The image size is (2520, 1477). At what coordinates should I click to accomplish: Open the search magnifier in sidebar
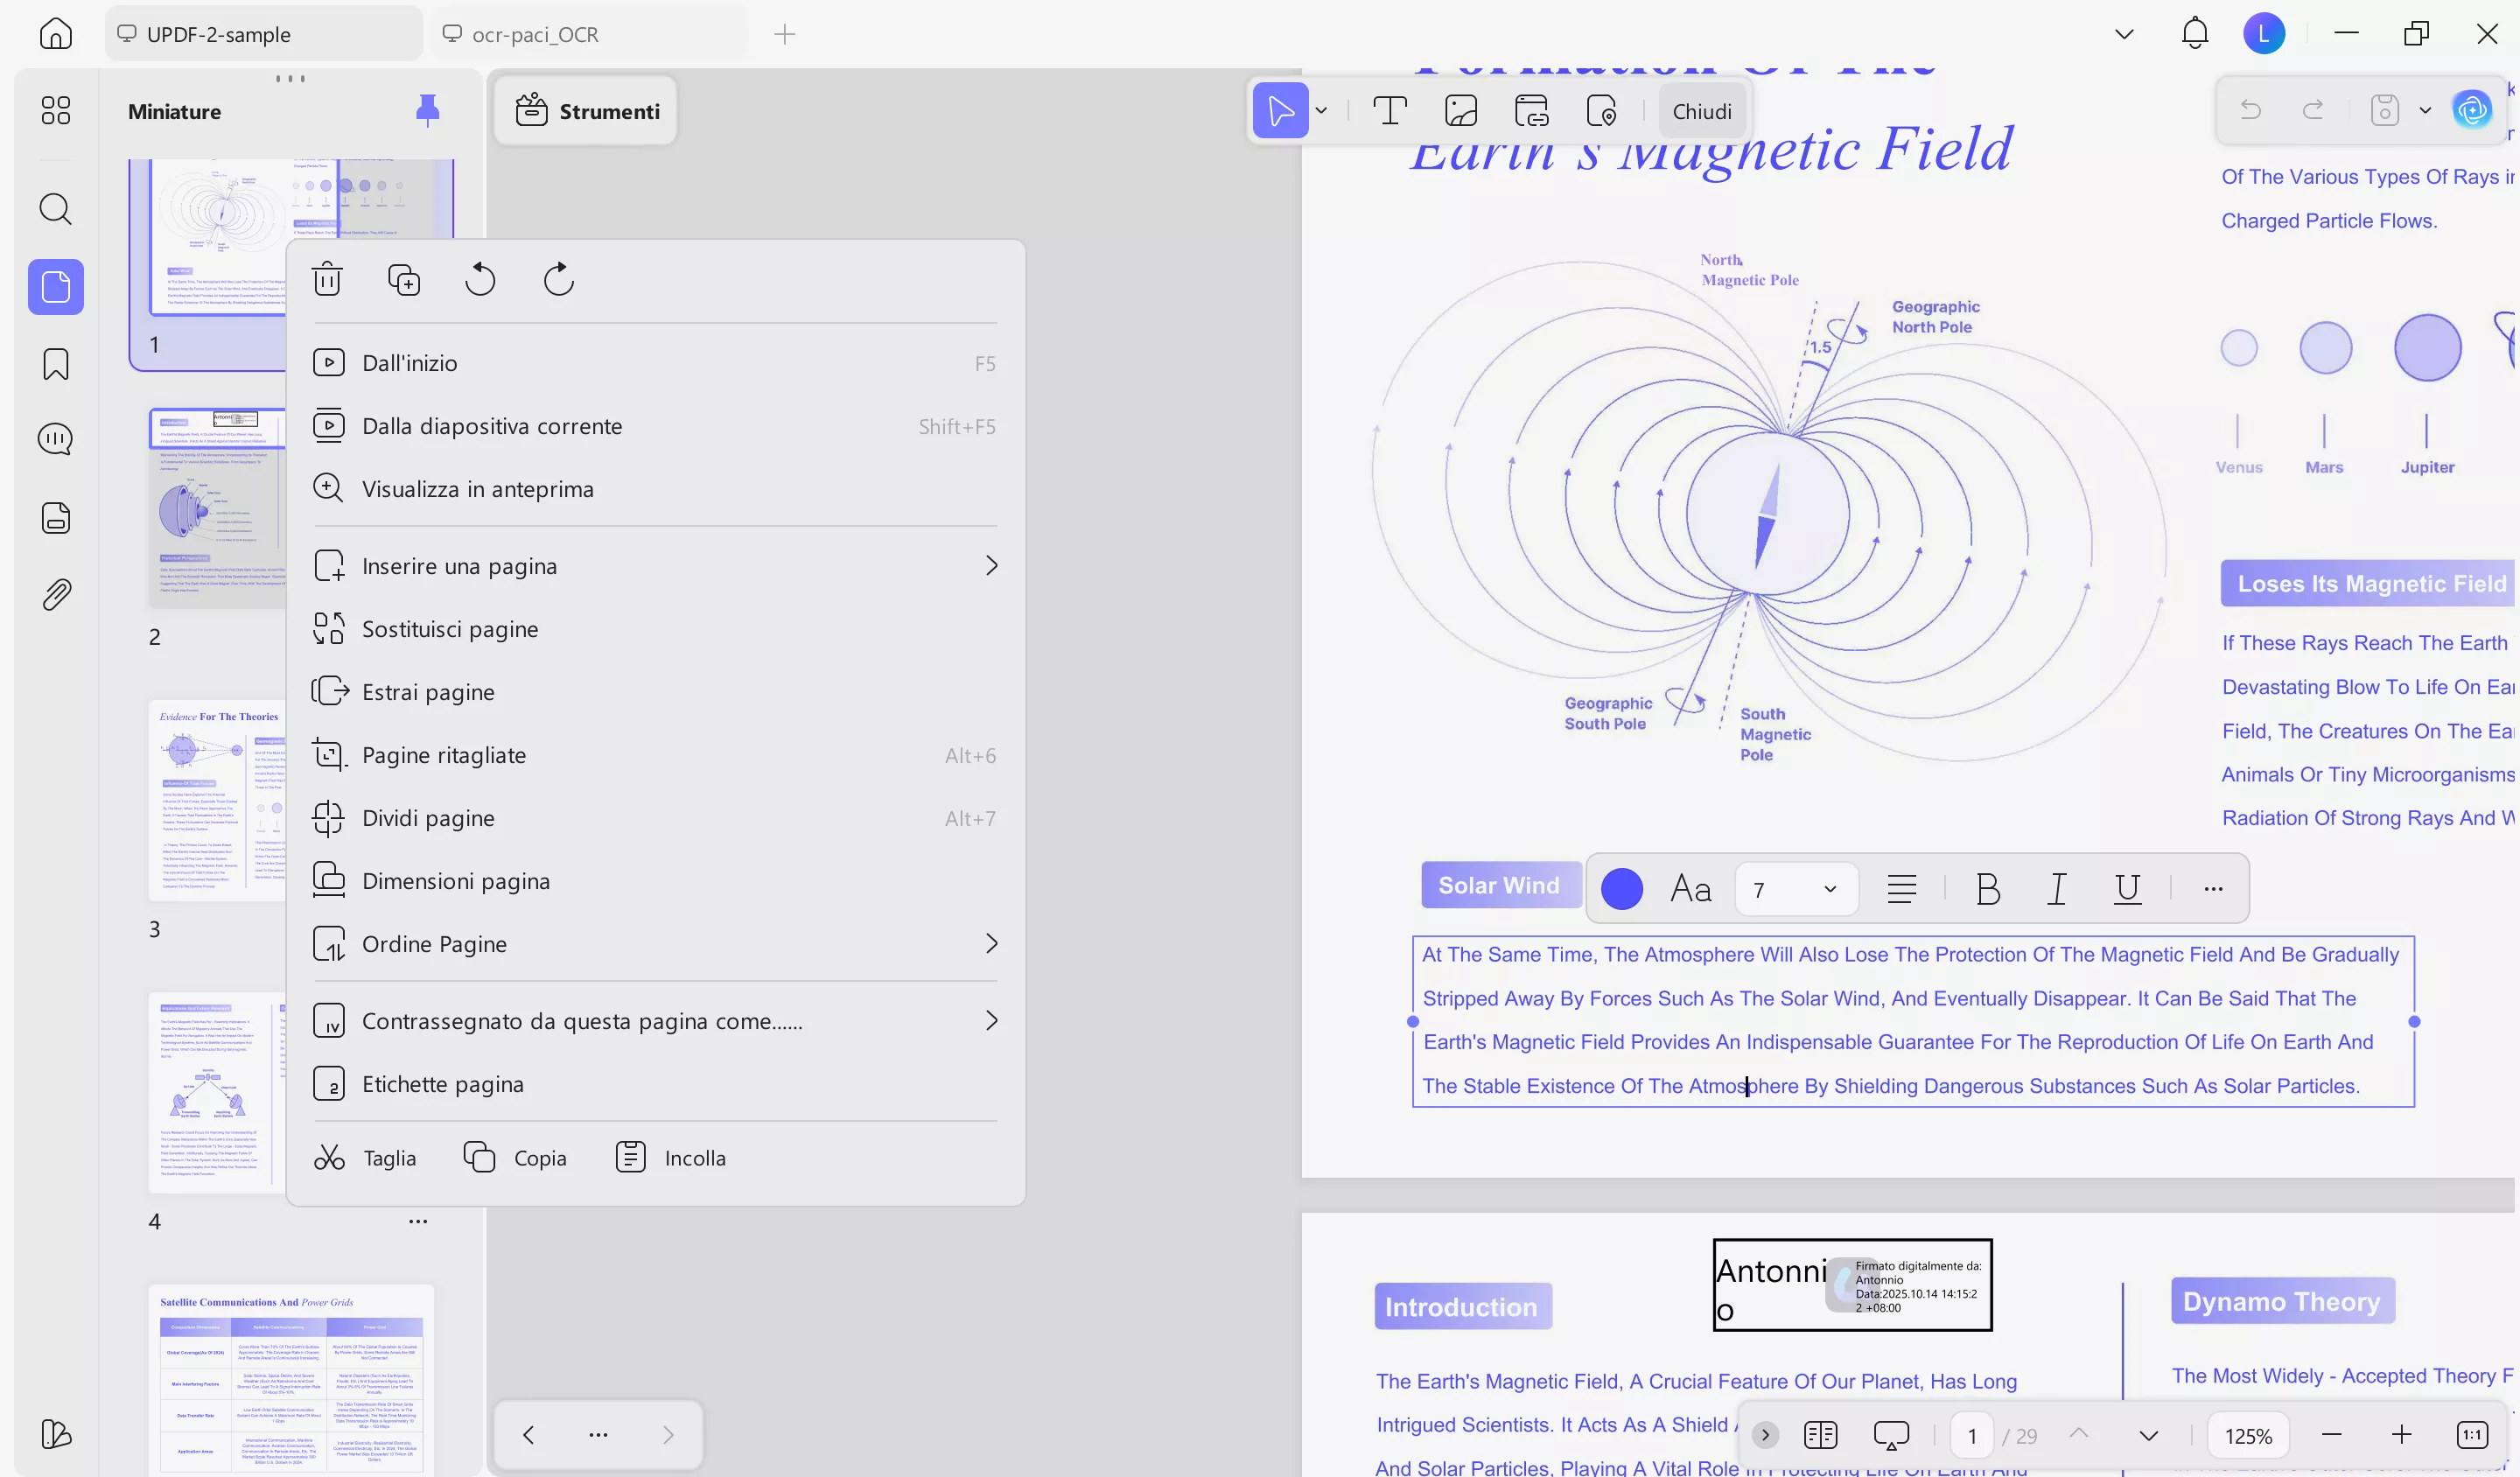[56, 209]
